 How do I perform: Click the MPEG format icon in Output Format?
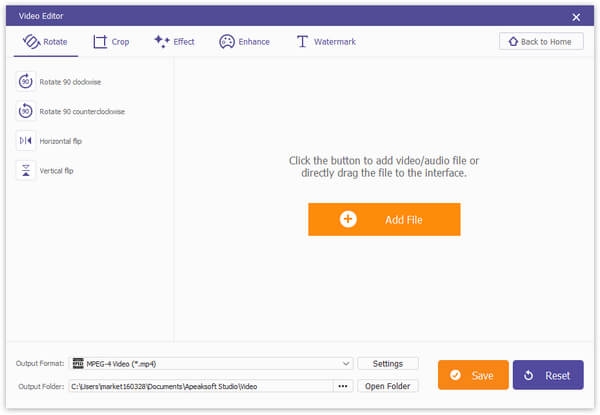coord(78,363)
